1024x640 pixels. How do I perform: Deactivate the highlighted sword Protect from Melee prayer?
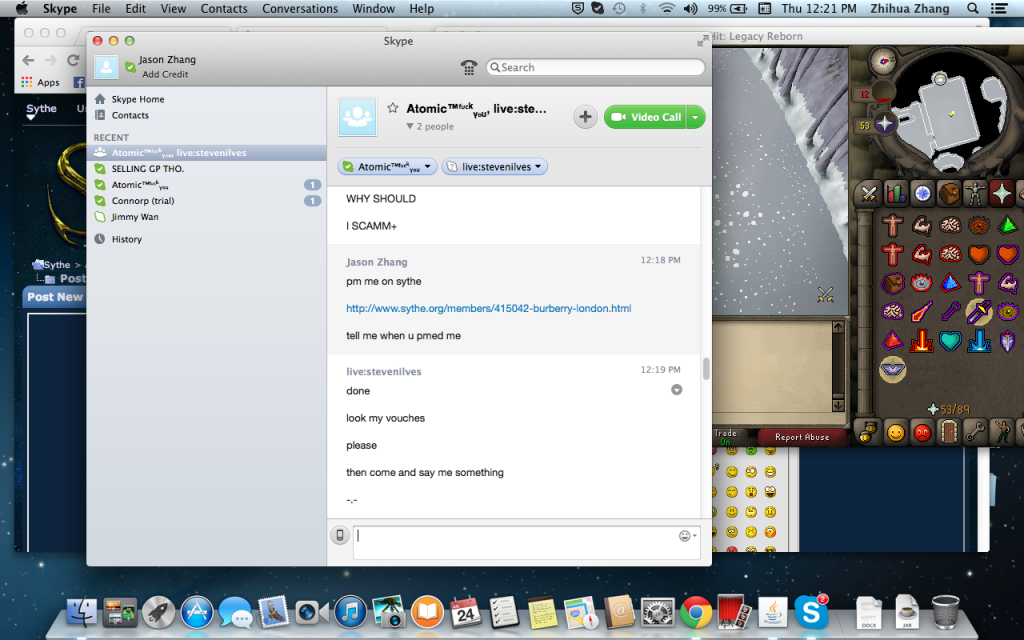coord(978,312)
